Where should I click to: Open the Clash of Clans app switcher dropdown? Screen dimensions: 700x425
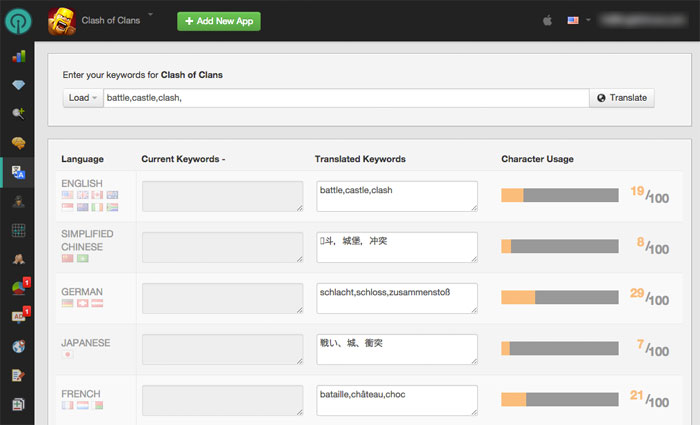[150, 14]
